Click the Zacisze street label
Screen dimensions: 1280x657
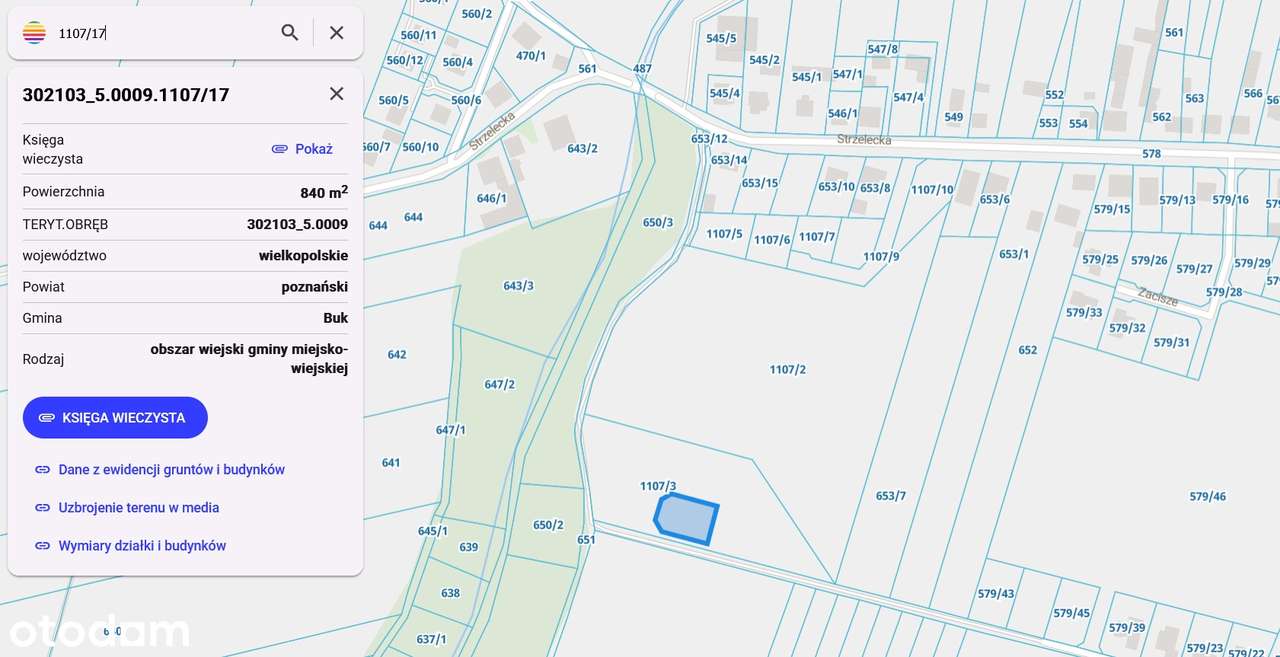click(1158, 296)
